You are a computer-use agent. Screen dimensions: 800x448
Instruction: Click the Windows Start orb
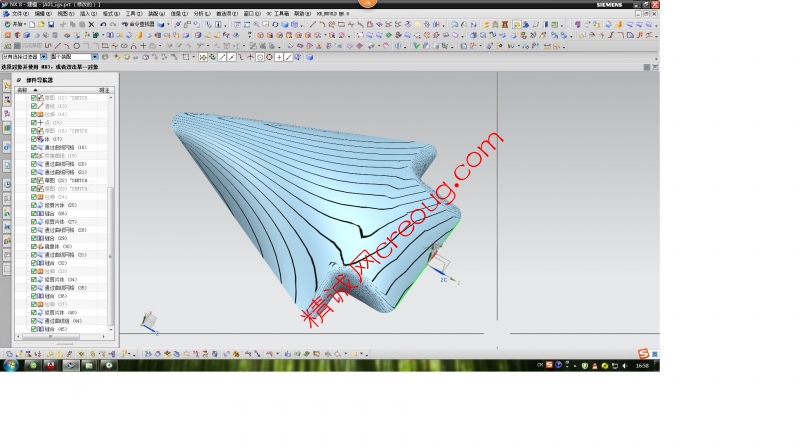click(10, 366)
